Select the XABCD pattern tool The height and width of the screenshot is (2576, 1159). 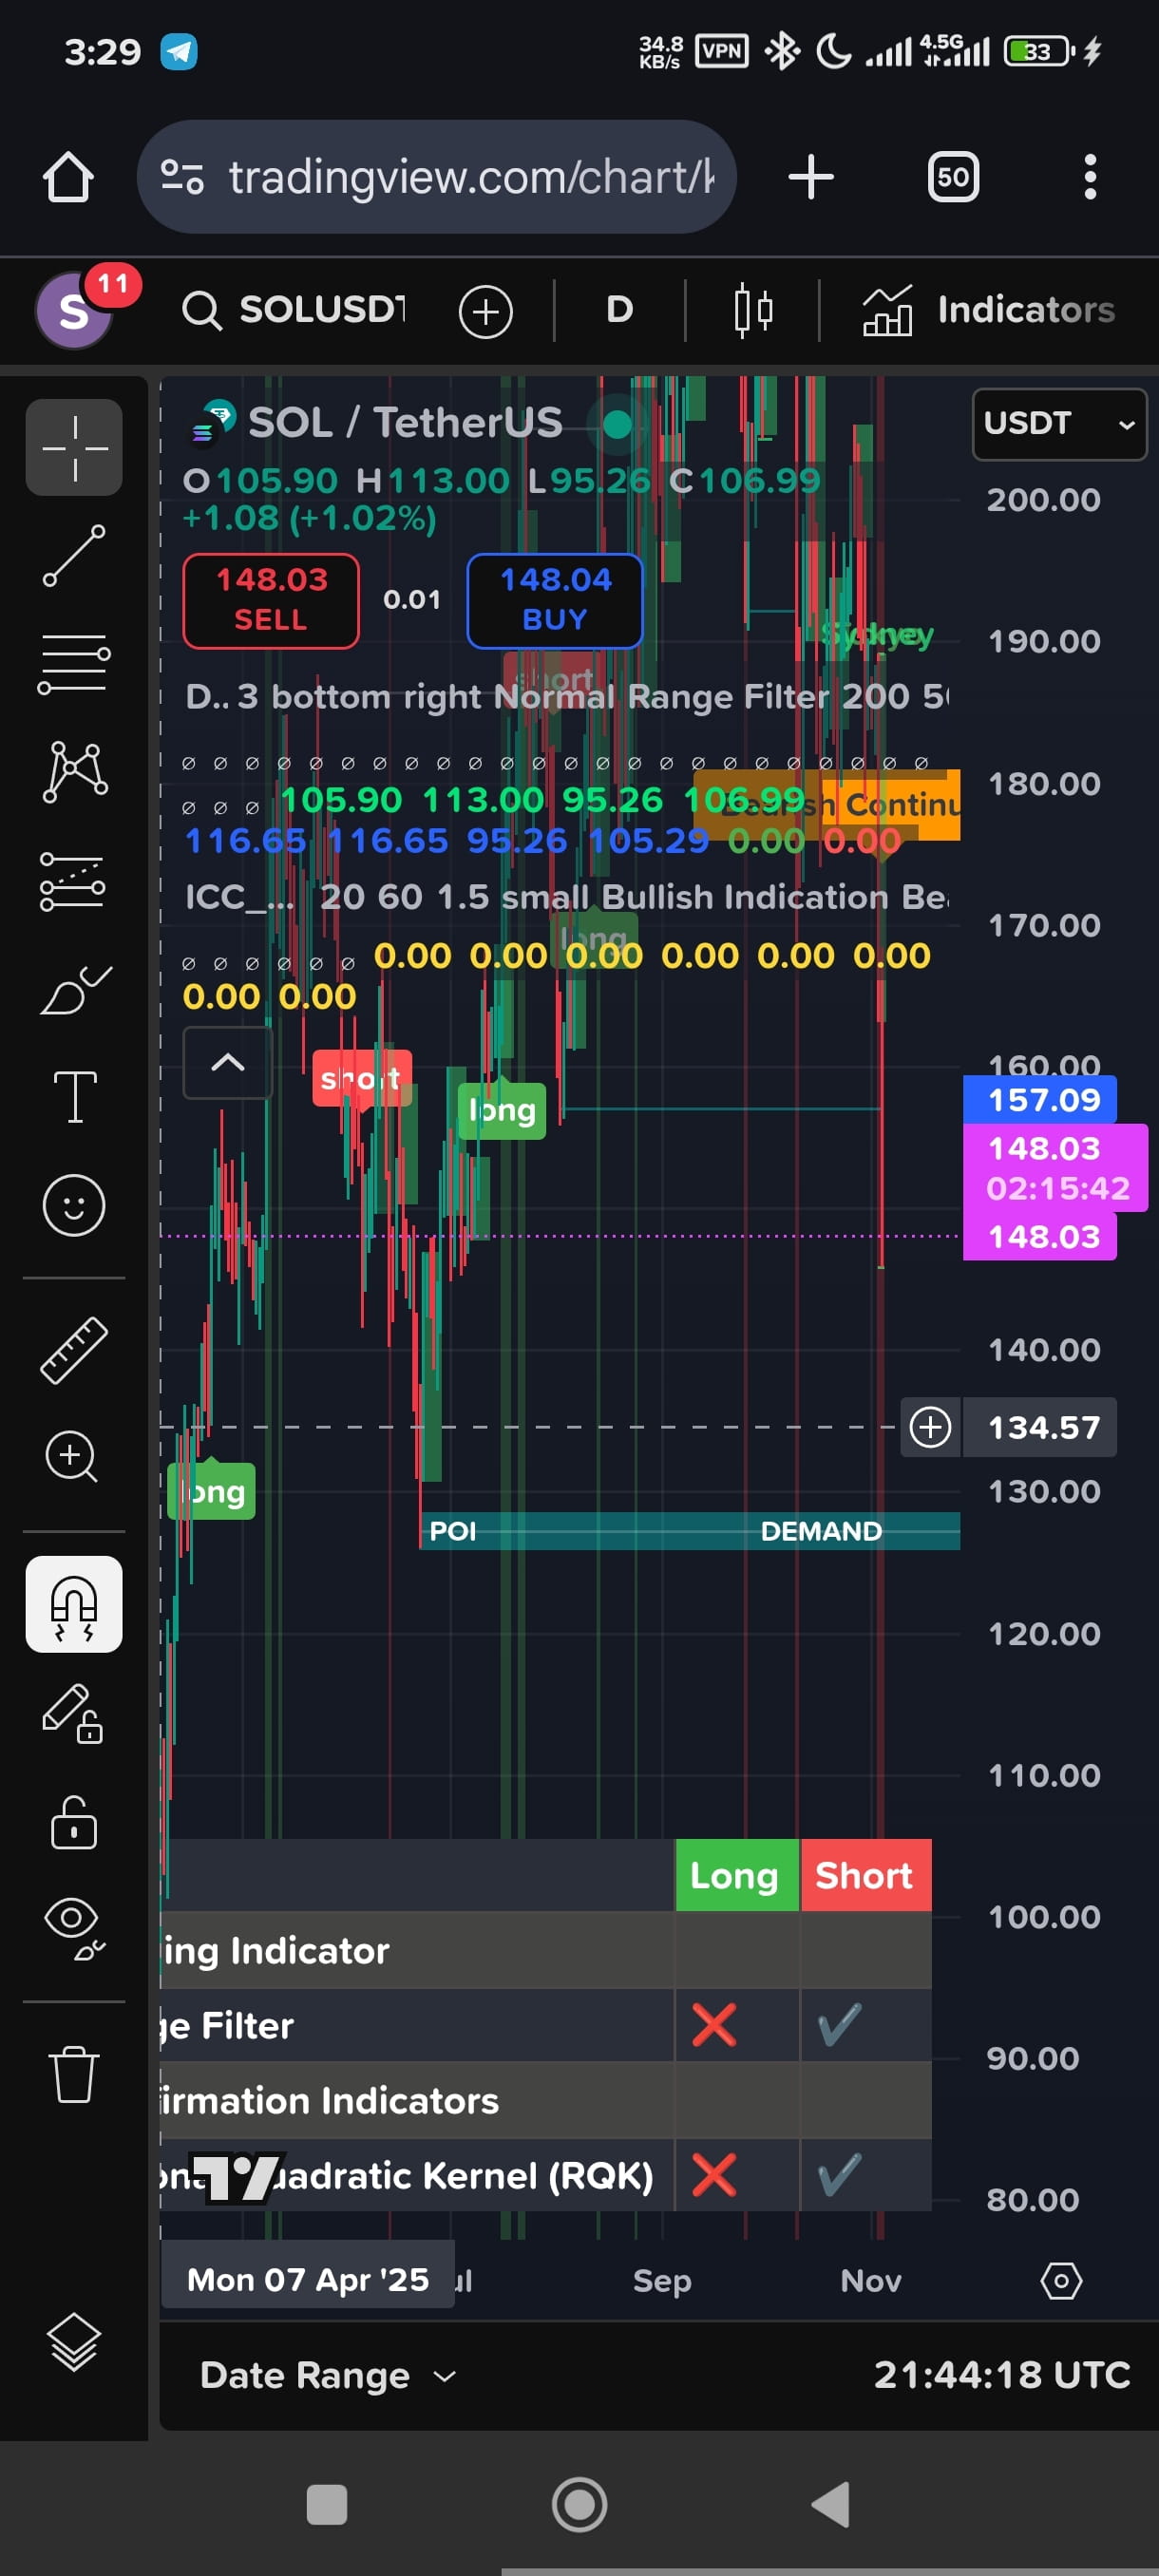click(x=74, y=771)
